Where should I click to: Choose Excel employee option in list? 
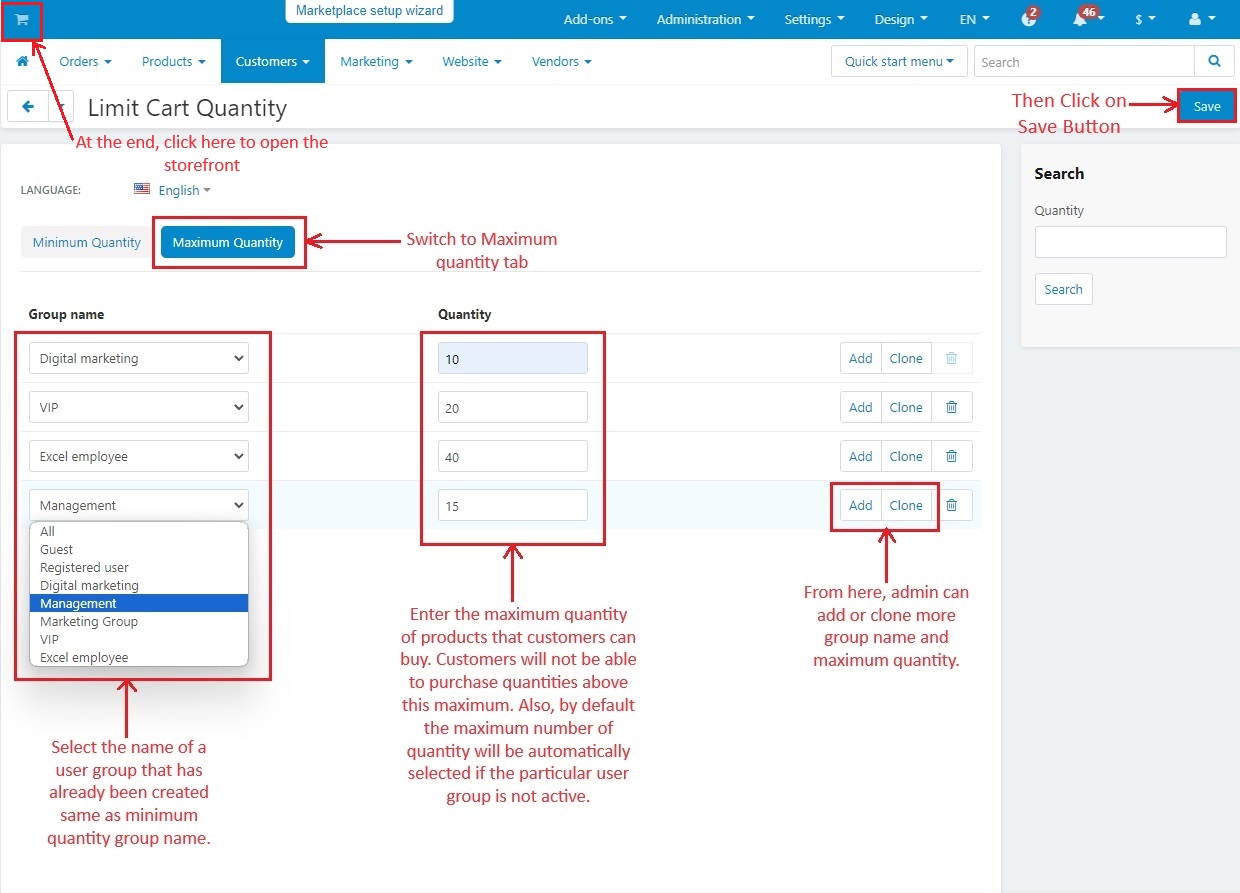click(x=139, y=657)
